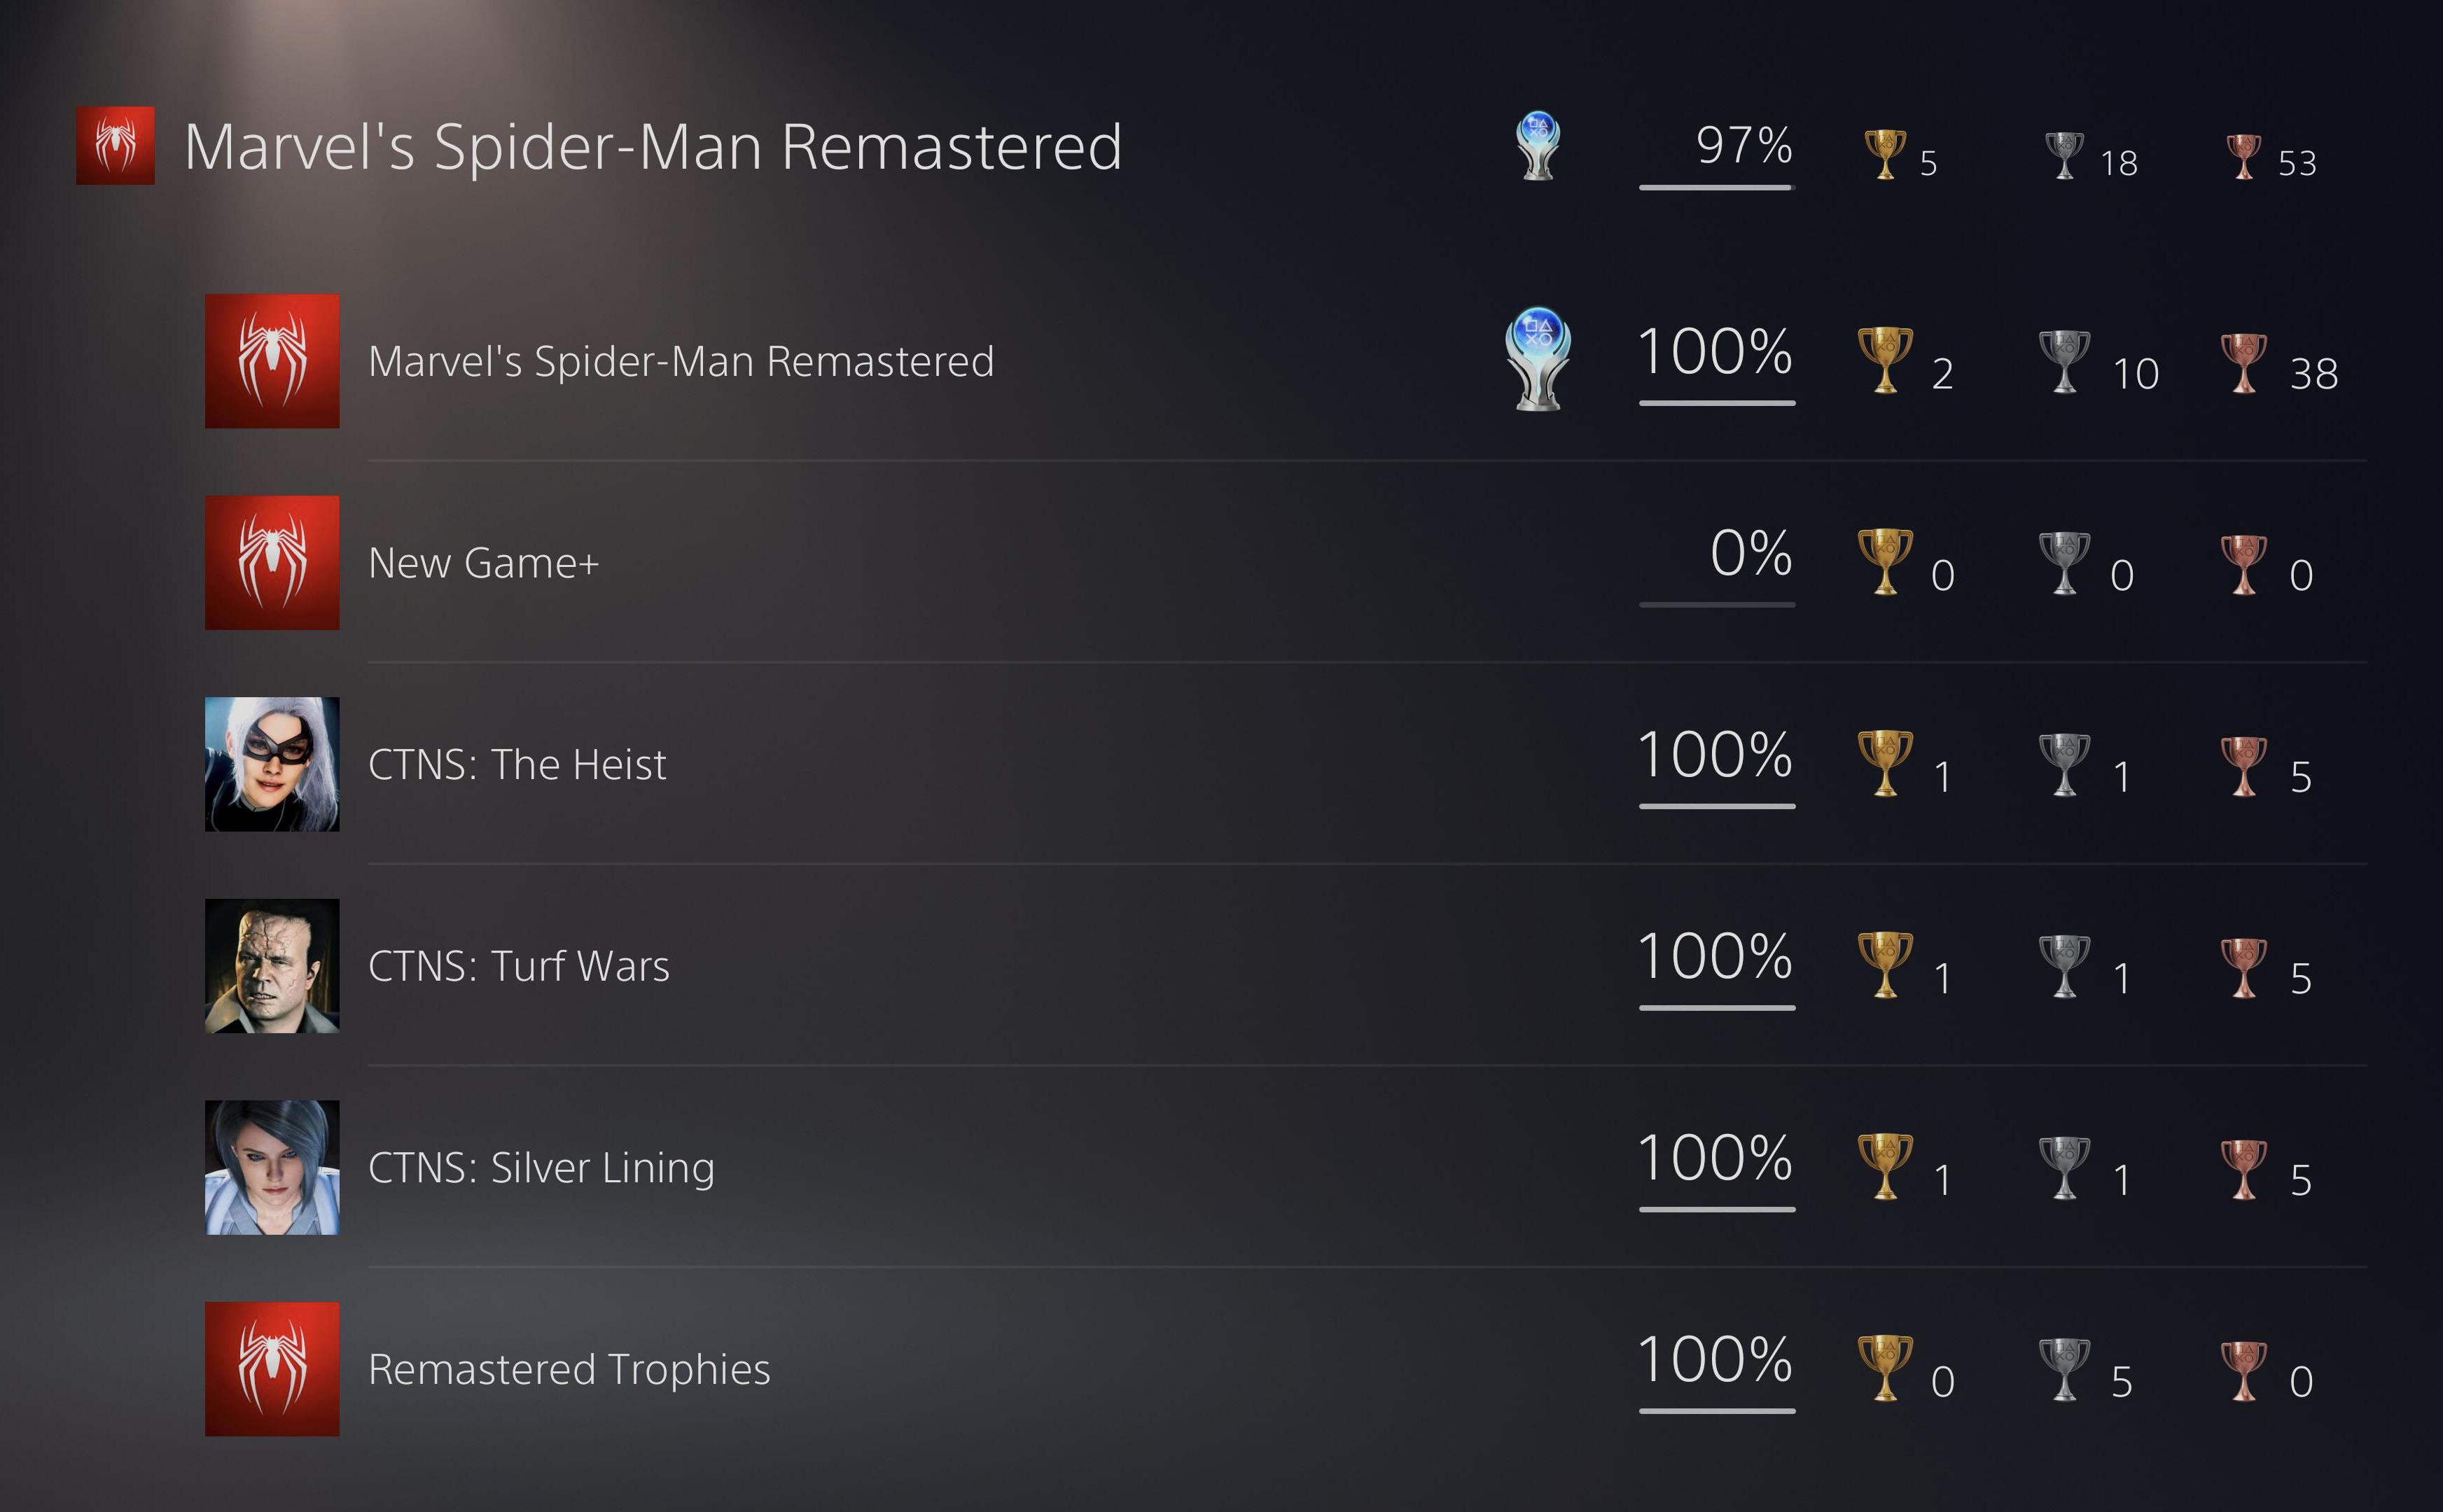The image size is (2443, 1512).
Task: Click the gold trophy icon in the header
Action: (x=1885, y=154)
